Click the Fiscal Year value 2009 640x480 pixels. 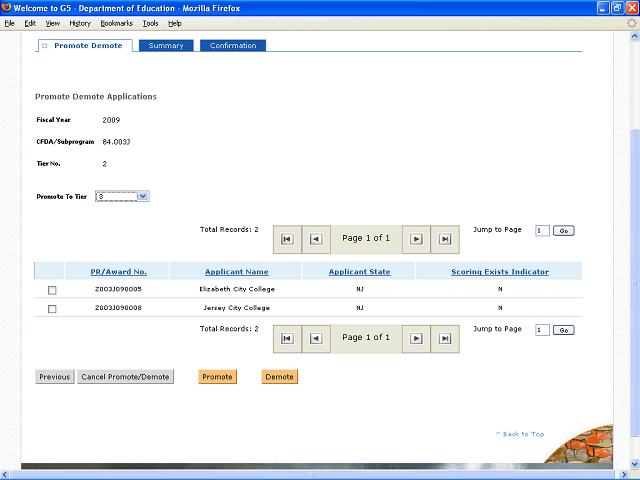point(111,120)
